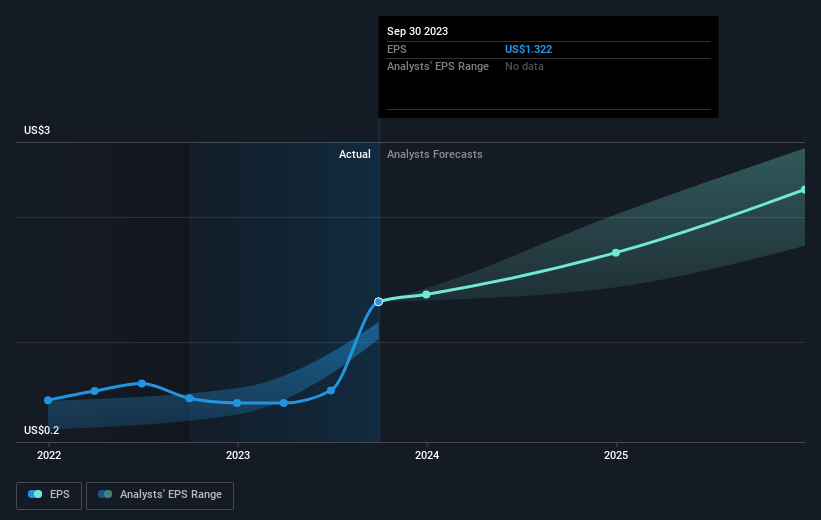Select the EPS point just before the spike
Screen dimensions: 821x520
[331, 391]
